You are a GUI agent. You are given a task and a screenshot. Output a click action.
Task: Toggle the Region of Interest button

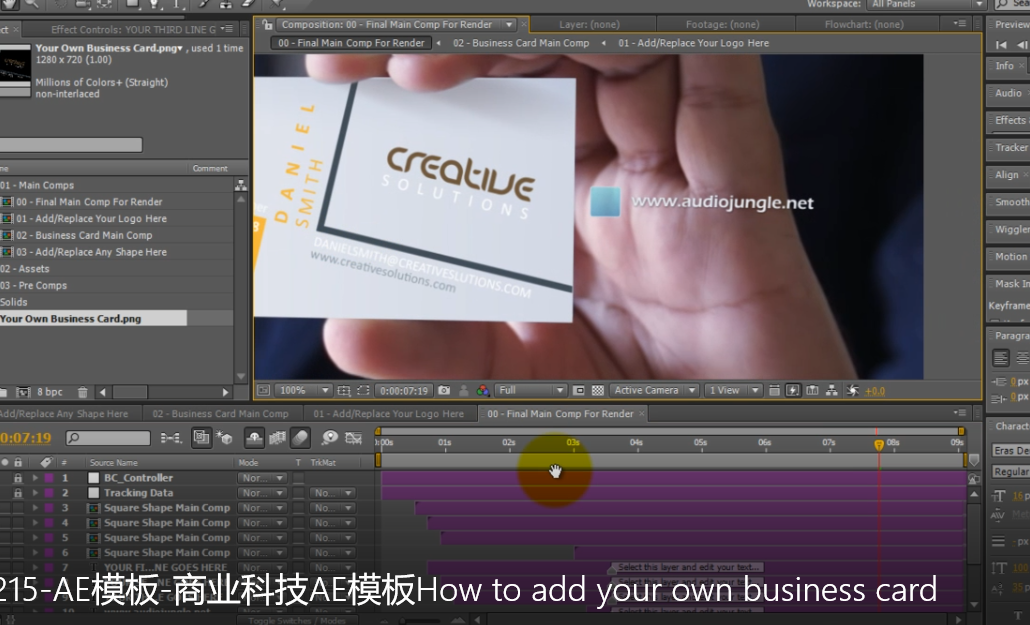[578, 390]
